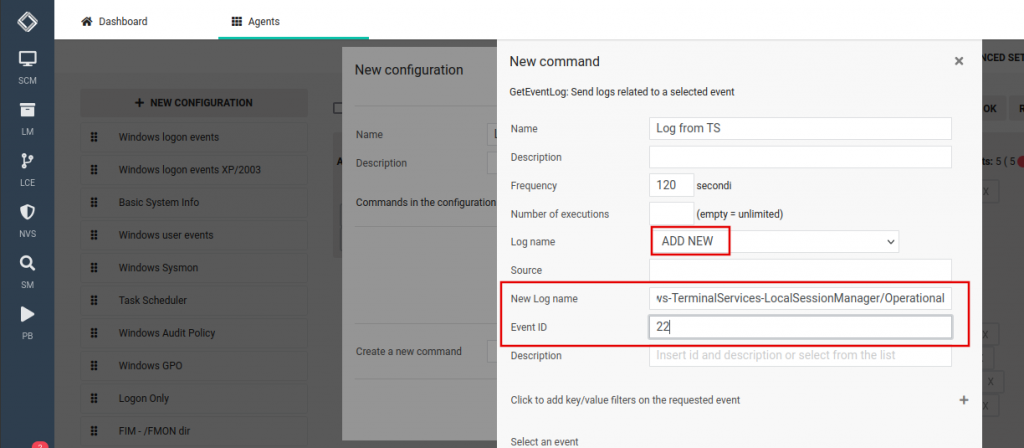Focus the Source input field

click(800, 270)
